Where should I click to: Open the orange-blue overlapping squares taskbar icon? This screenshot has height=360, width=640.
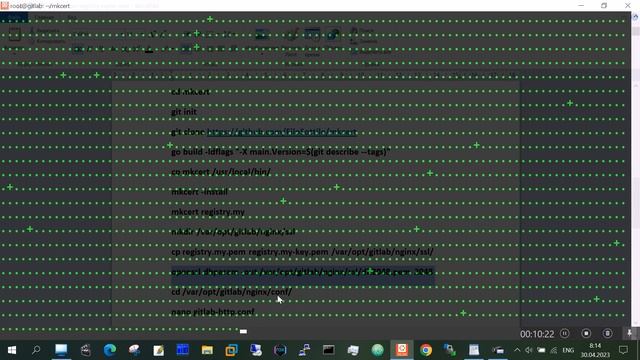coord(231,350)
